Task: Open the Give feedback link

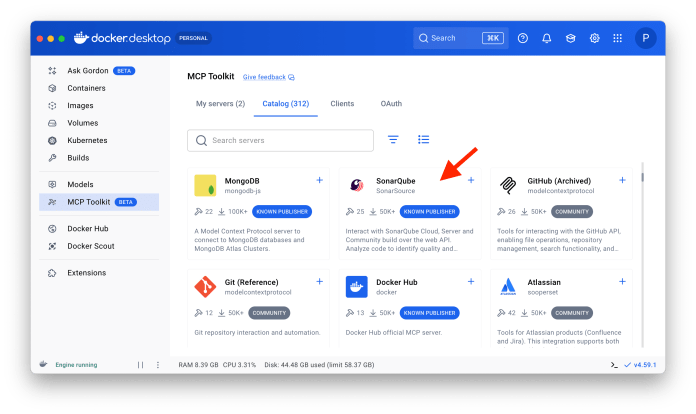Action: pyautogui.click(x=268, y=77)
